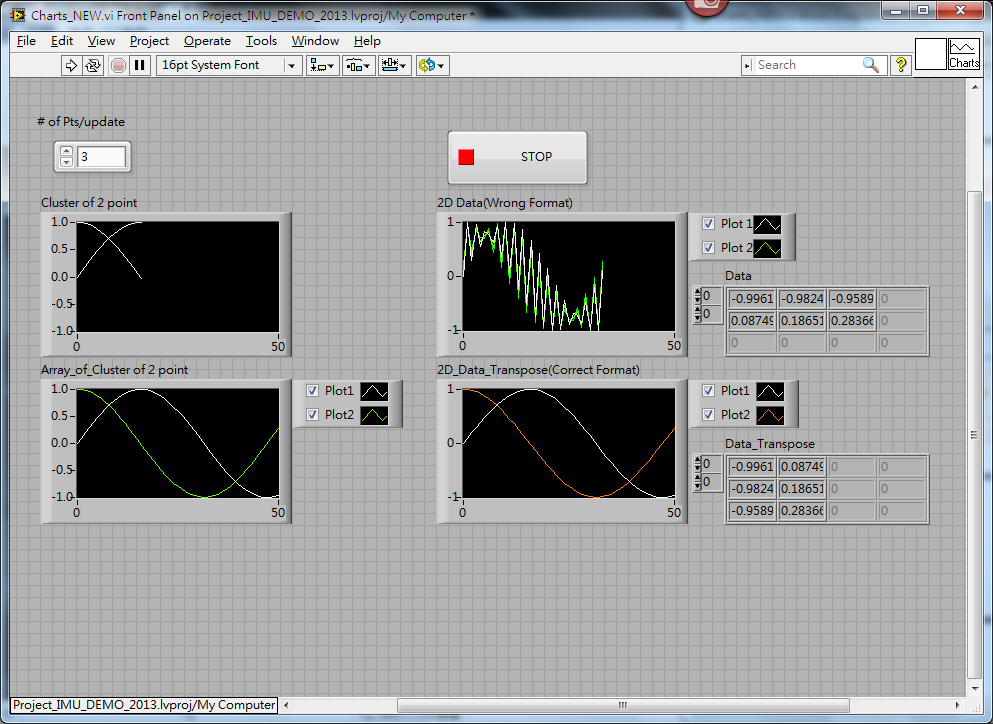This screenshot has height=724, width=993.
Task: Open the Reorder objects tool
Action: 432,65
